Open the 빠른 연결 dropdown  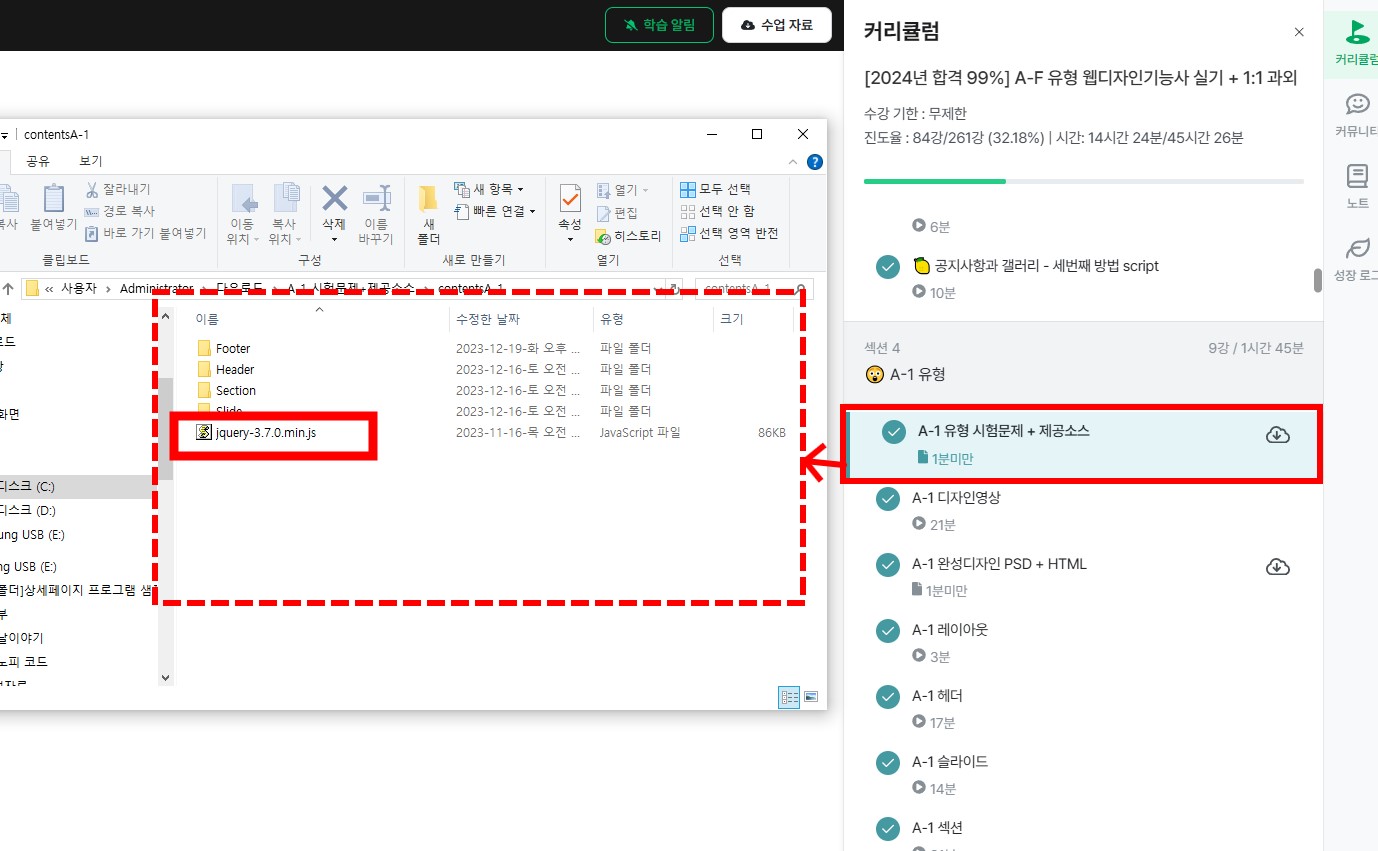point(495,211)
